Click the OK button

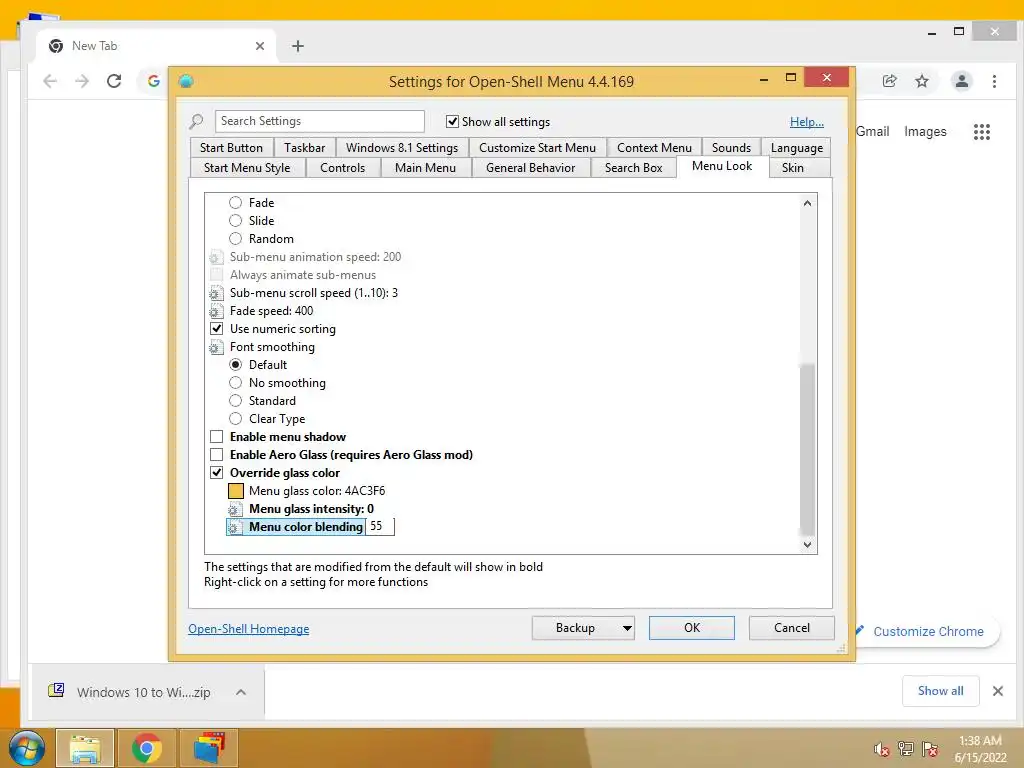(692, 628)
